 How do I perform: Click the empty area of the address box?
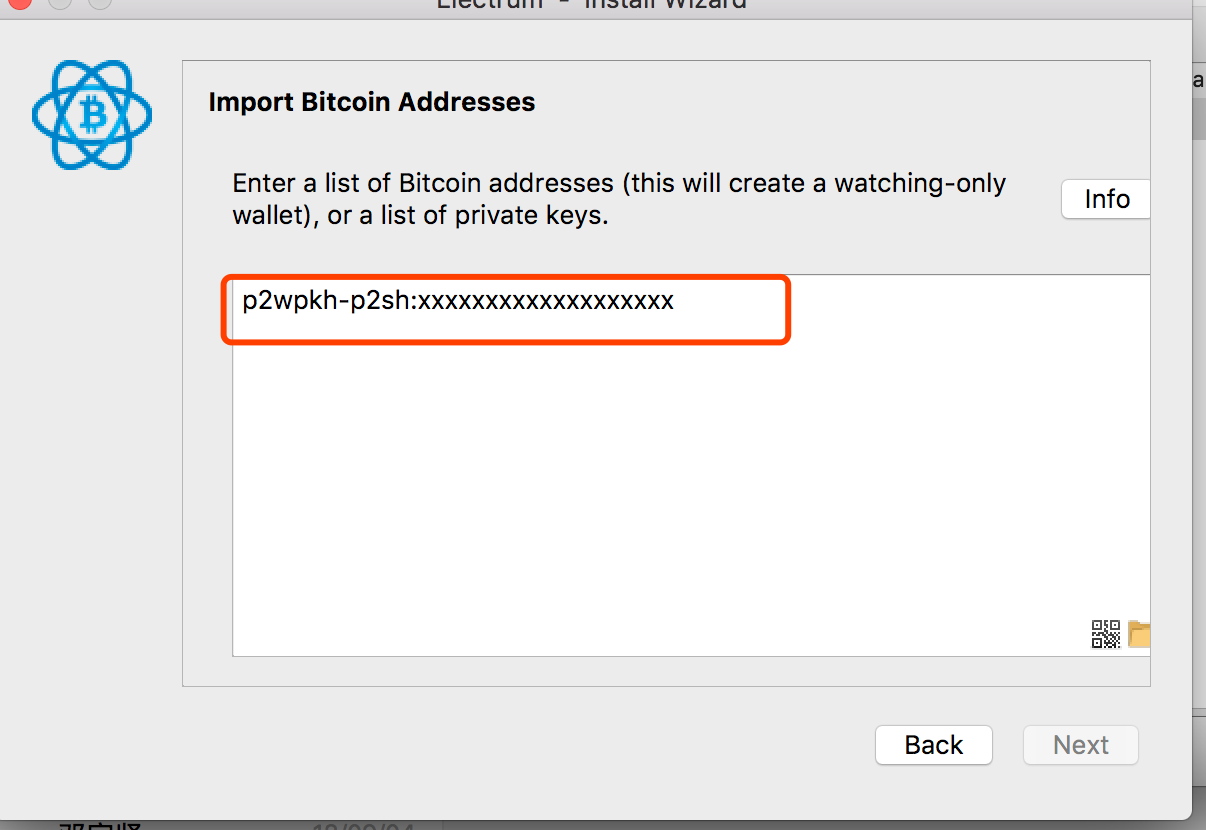(x=690, y=490)
